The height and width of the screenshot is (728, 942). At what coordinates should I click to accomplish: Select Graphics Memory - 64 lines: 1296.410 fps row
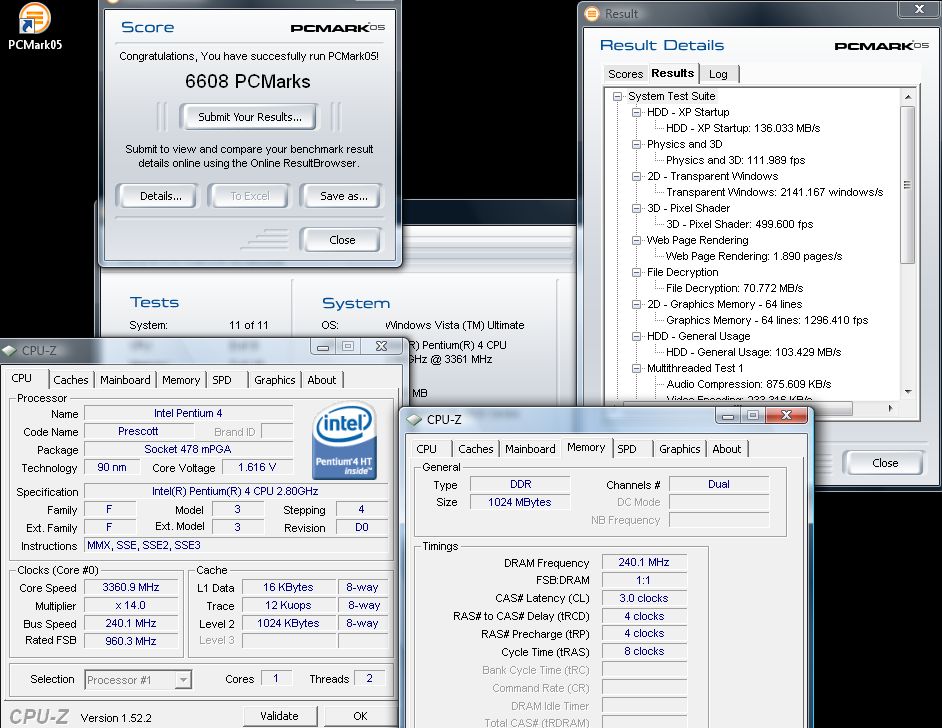pyautogui.click(x=767, y=320)
